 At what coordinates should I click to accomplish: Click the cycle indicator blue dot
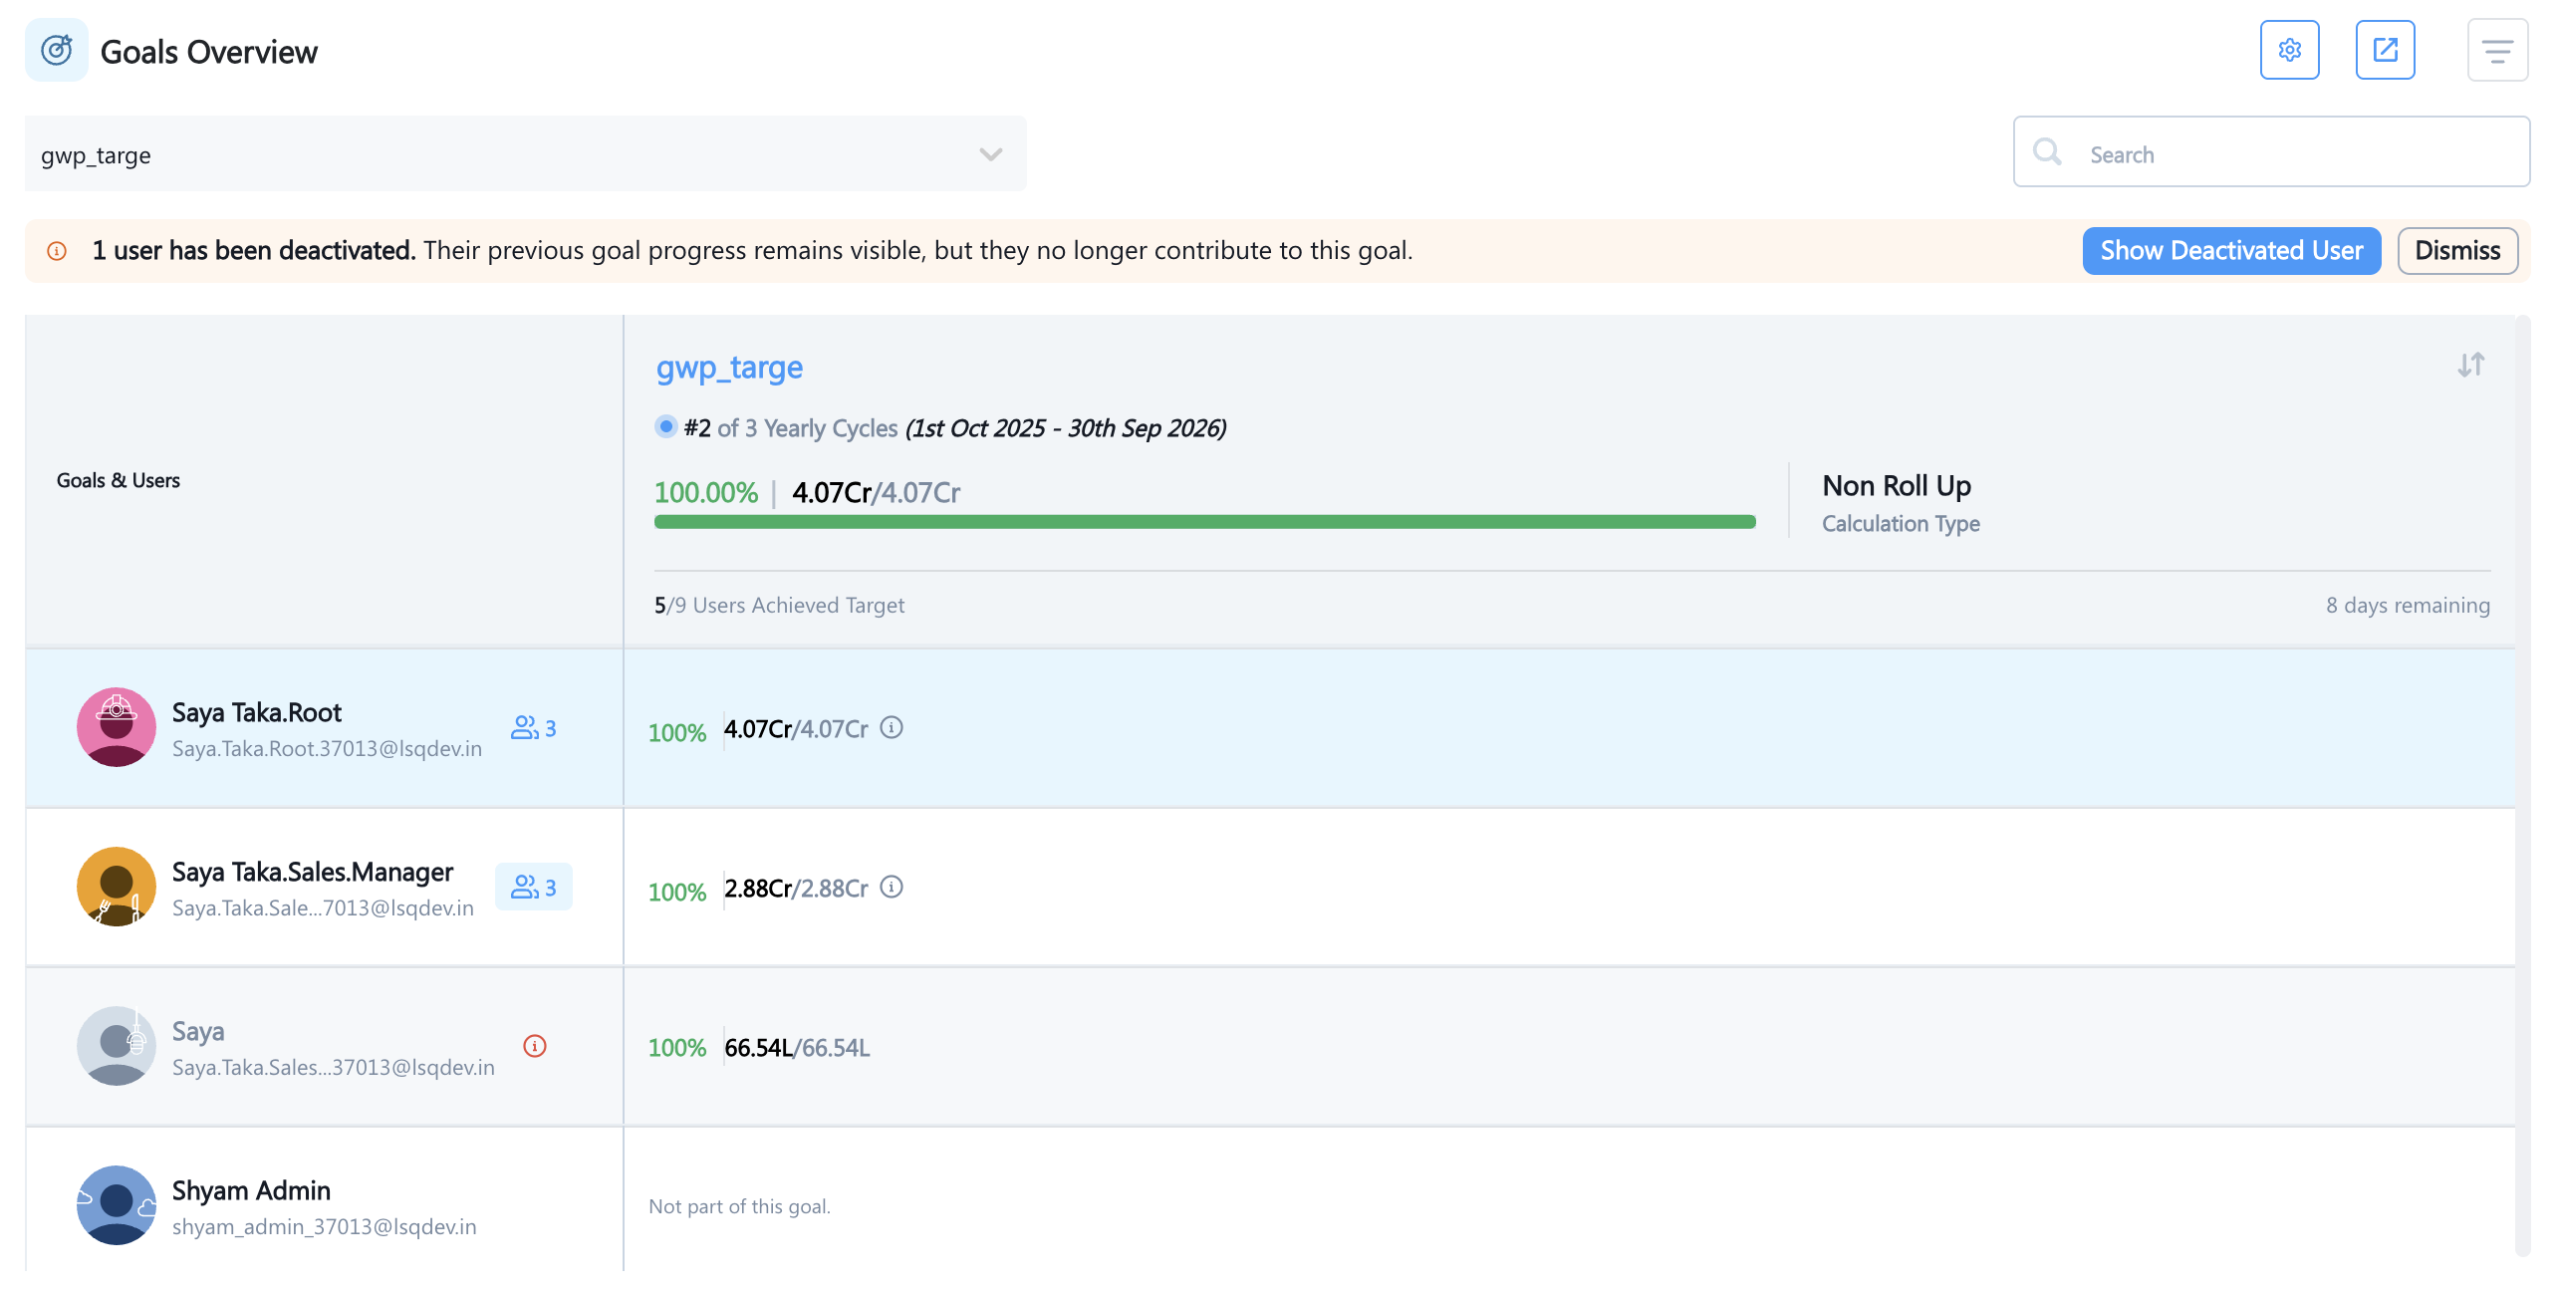665,427
